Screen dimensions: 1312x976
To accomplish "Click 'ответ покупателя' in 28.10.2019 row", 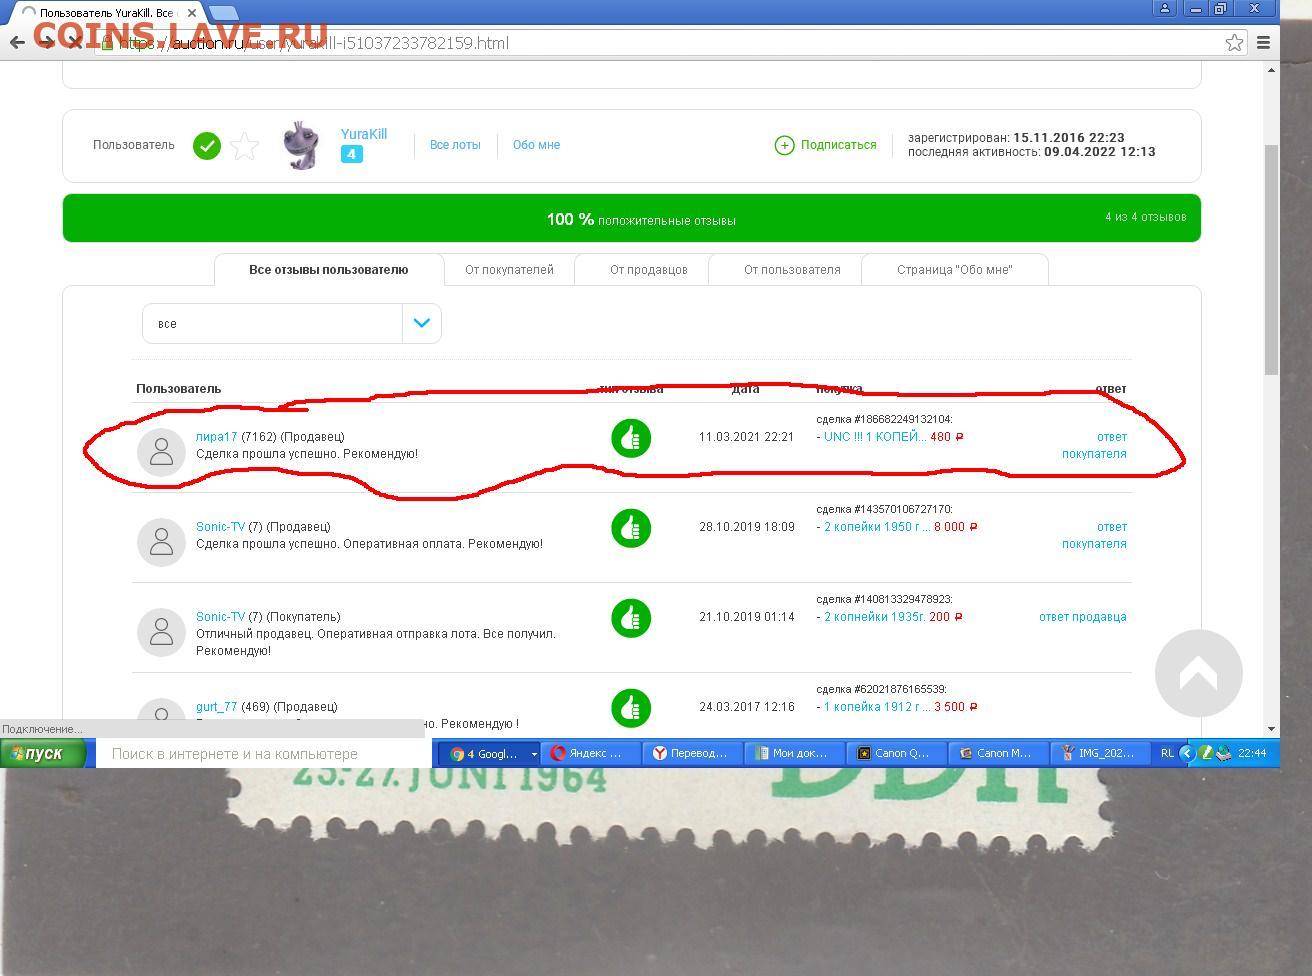I will (1094, 535).
